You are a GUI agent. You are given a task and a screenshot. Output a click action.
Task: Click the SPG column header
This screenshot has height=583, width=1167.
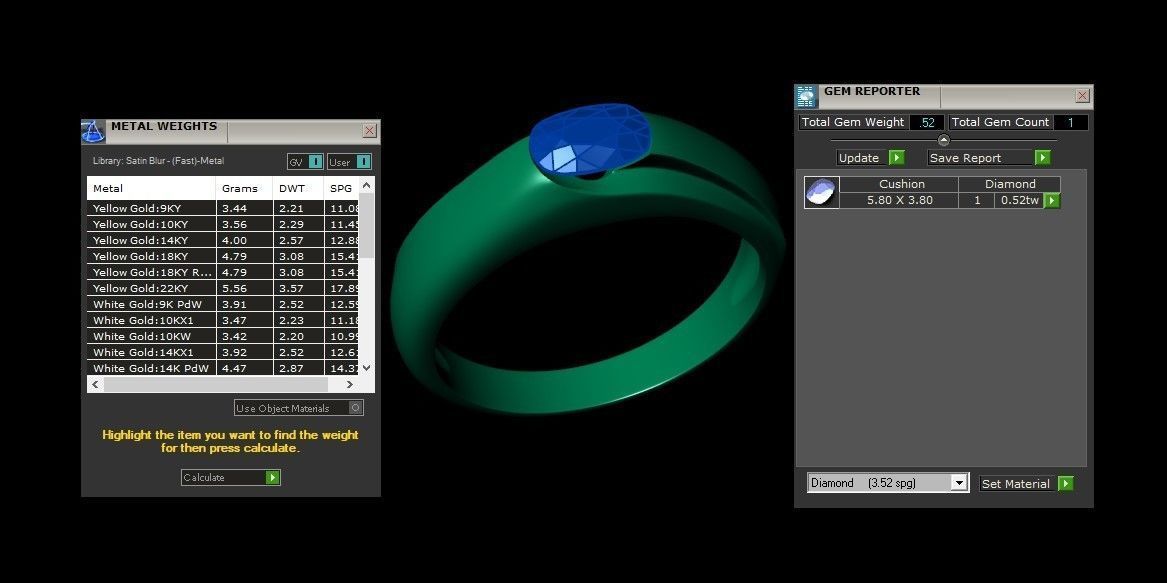[342, 188]
